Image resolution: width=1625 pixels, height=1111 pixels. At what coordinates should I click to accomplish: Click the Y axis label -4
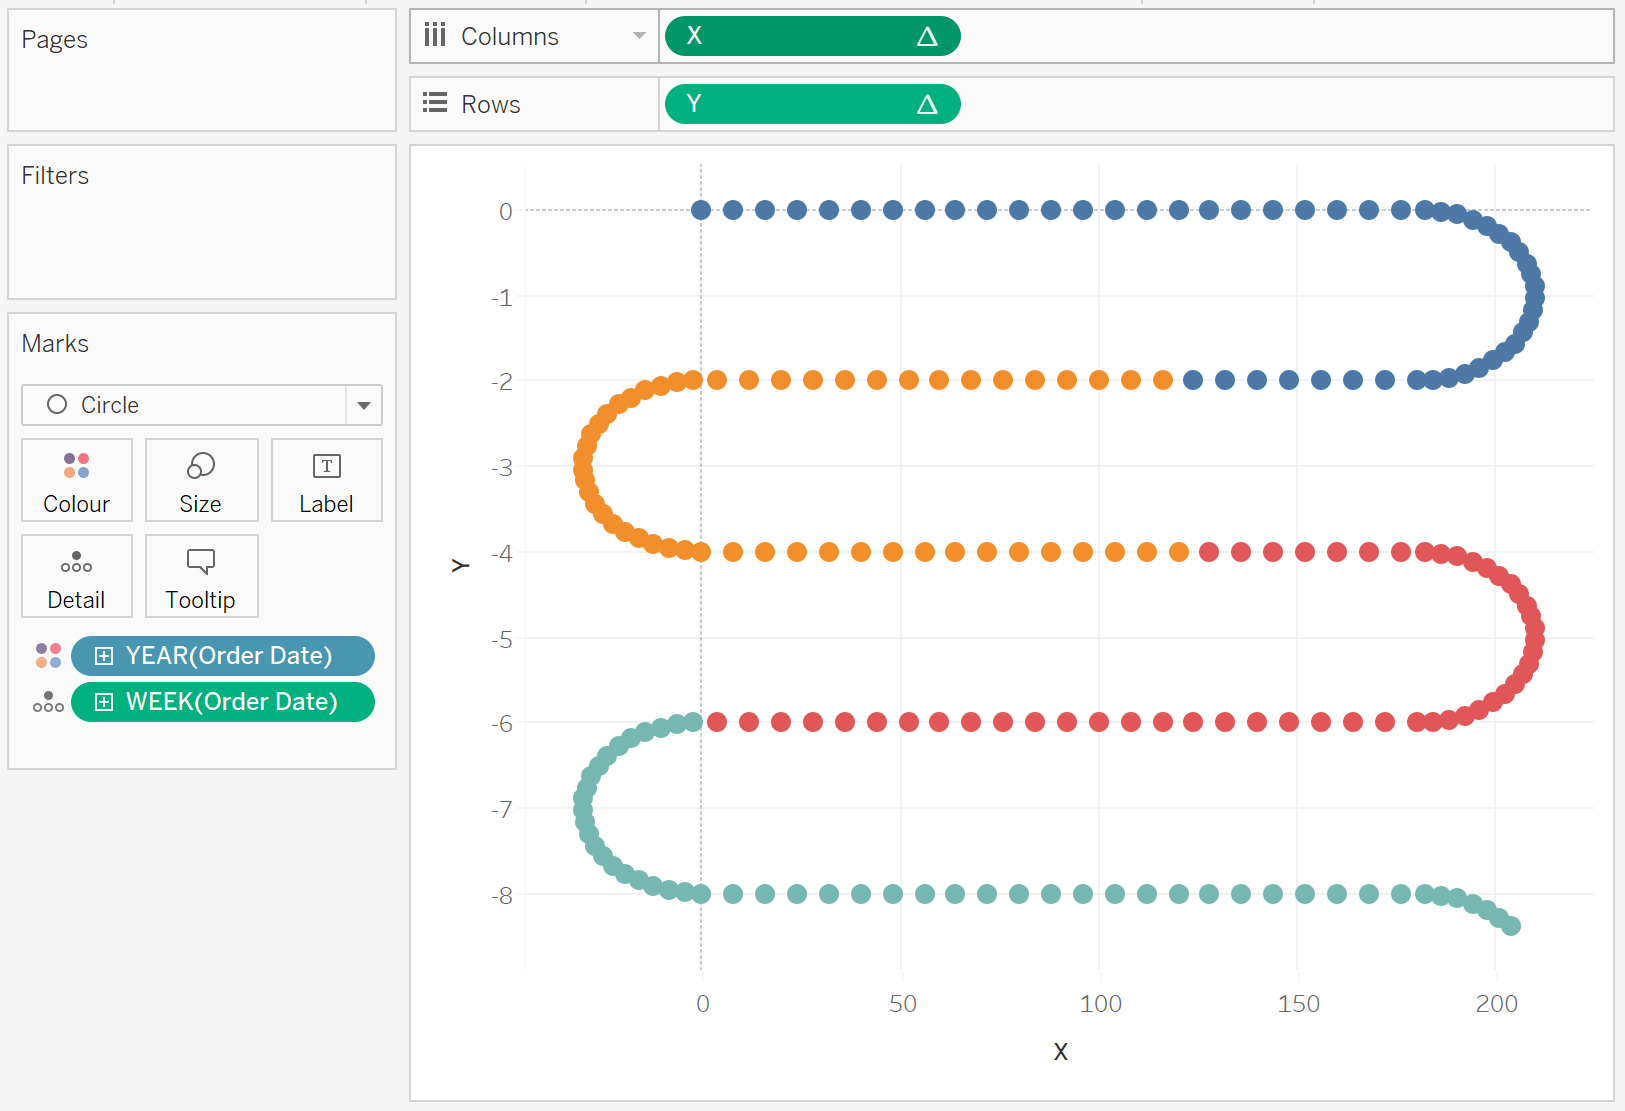tap(502, 554)
